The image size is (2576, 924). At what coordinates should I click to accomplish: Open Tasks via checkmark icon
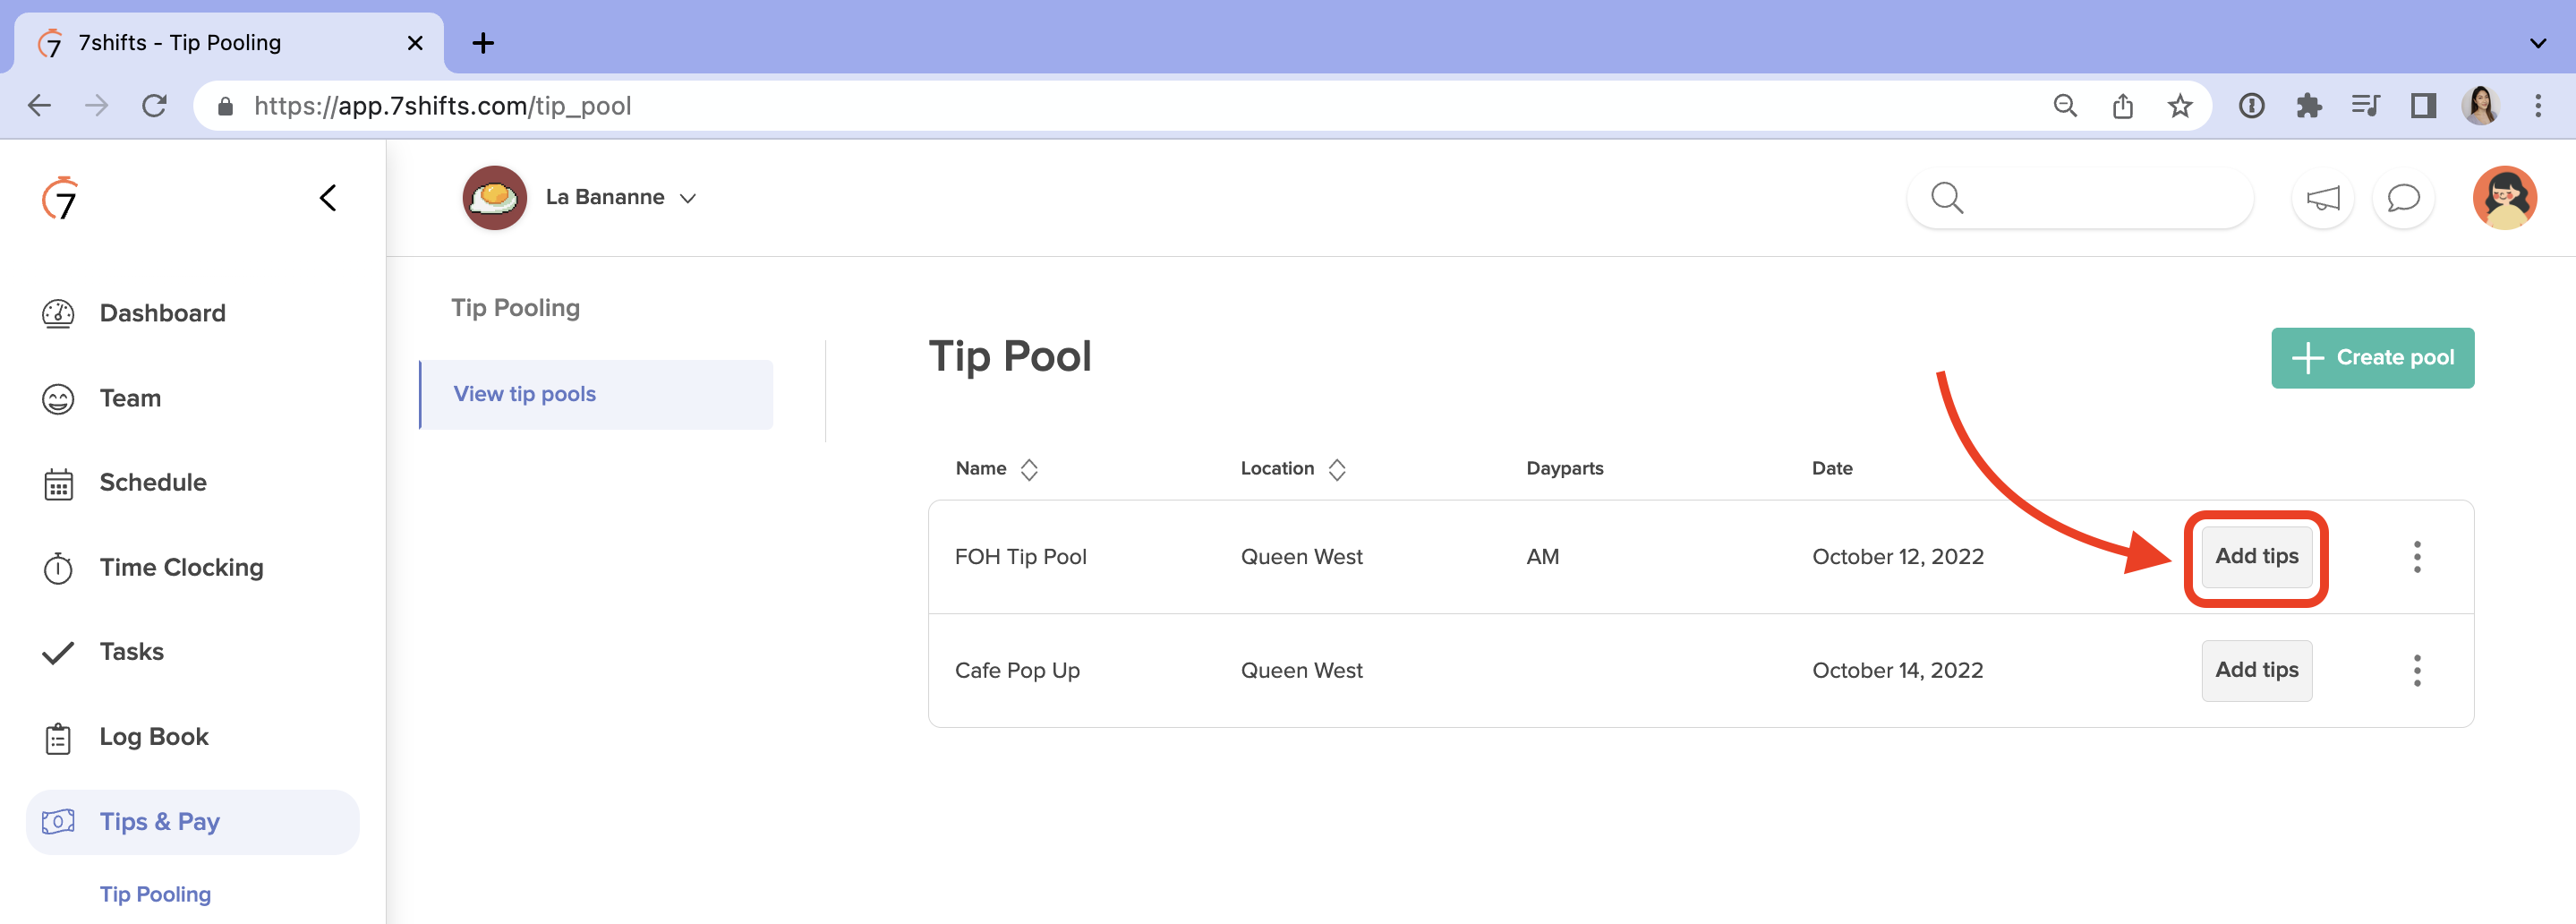click(x=59, y=651)
